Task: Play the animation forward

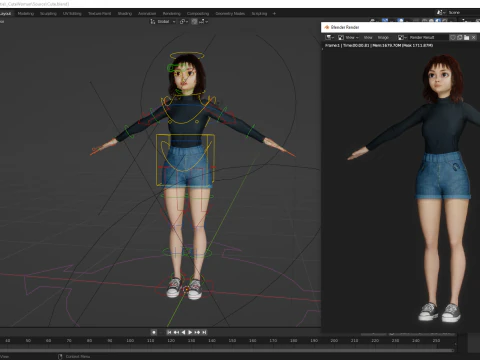Action: pos(190,332)
